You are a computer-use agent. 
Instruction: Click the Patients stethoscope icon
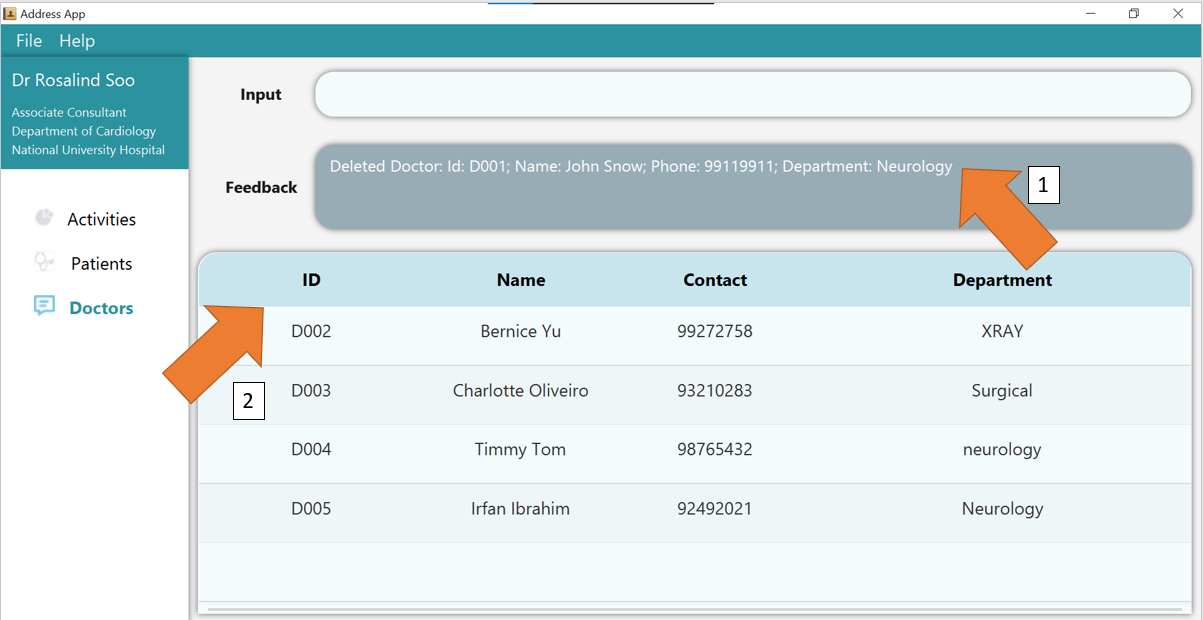[43, 262]
